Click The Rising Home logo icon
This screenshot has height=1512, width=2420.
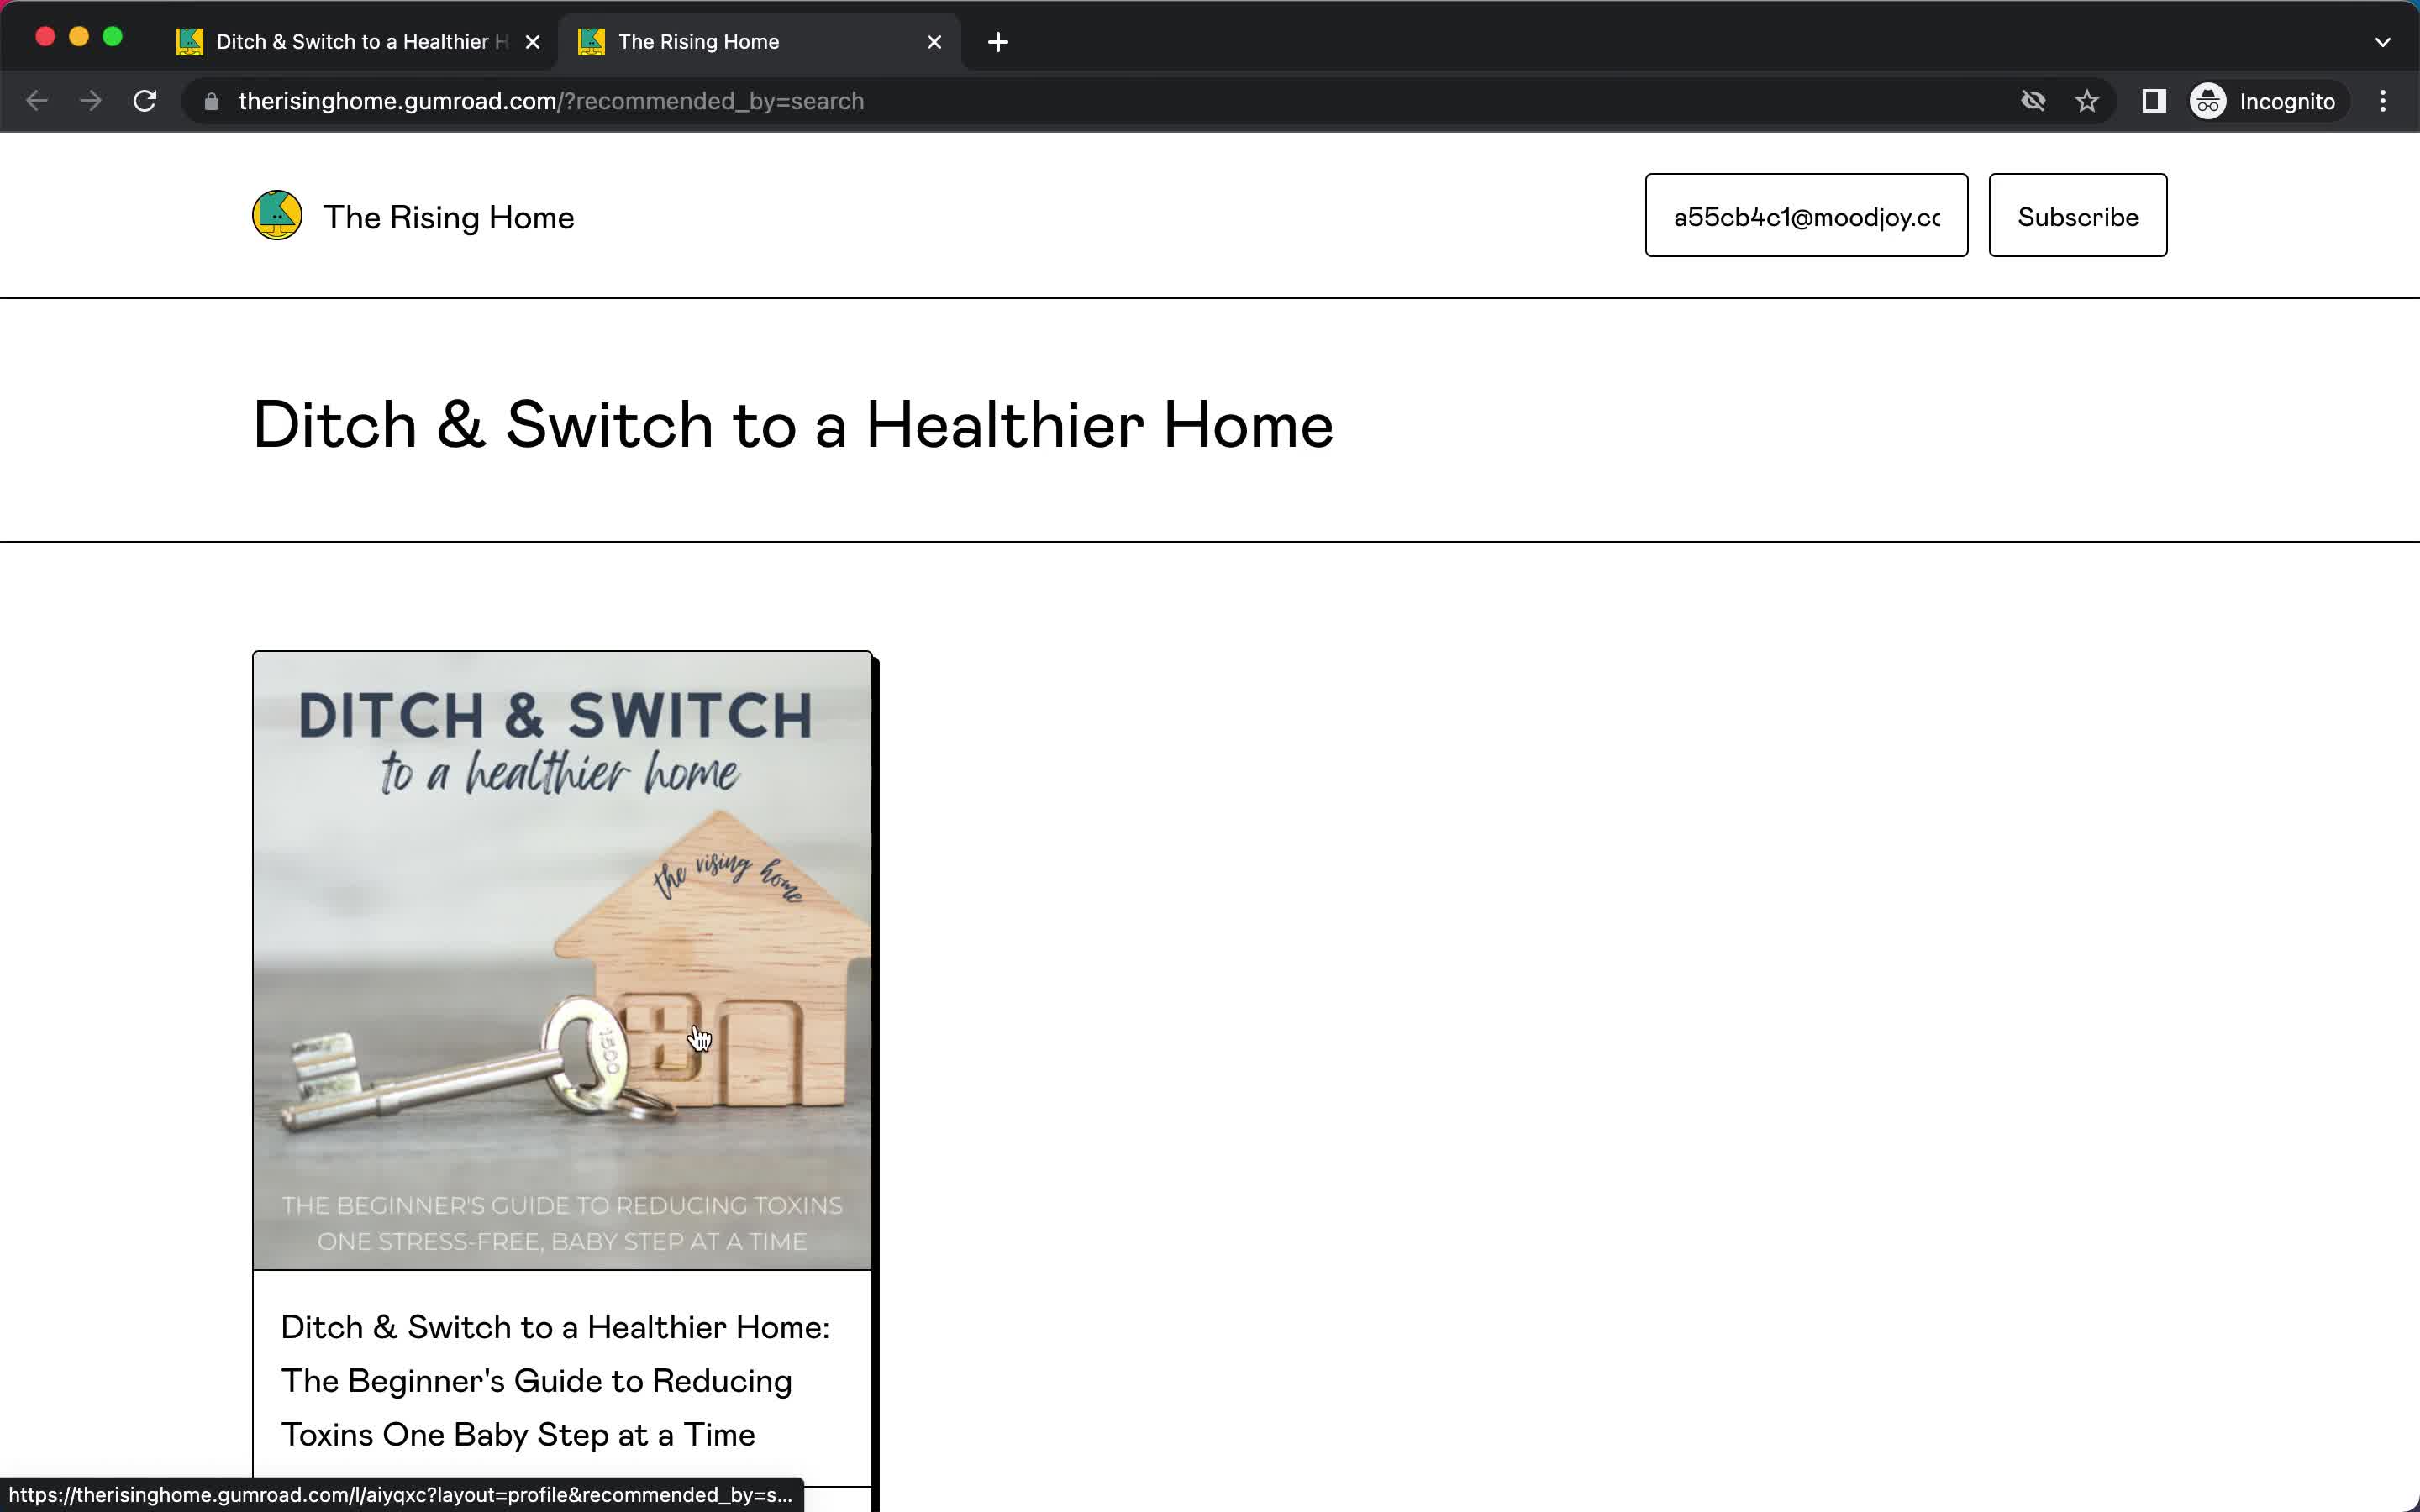pyautogui.click(x=277, y=214)
